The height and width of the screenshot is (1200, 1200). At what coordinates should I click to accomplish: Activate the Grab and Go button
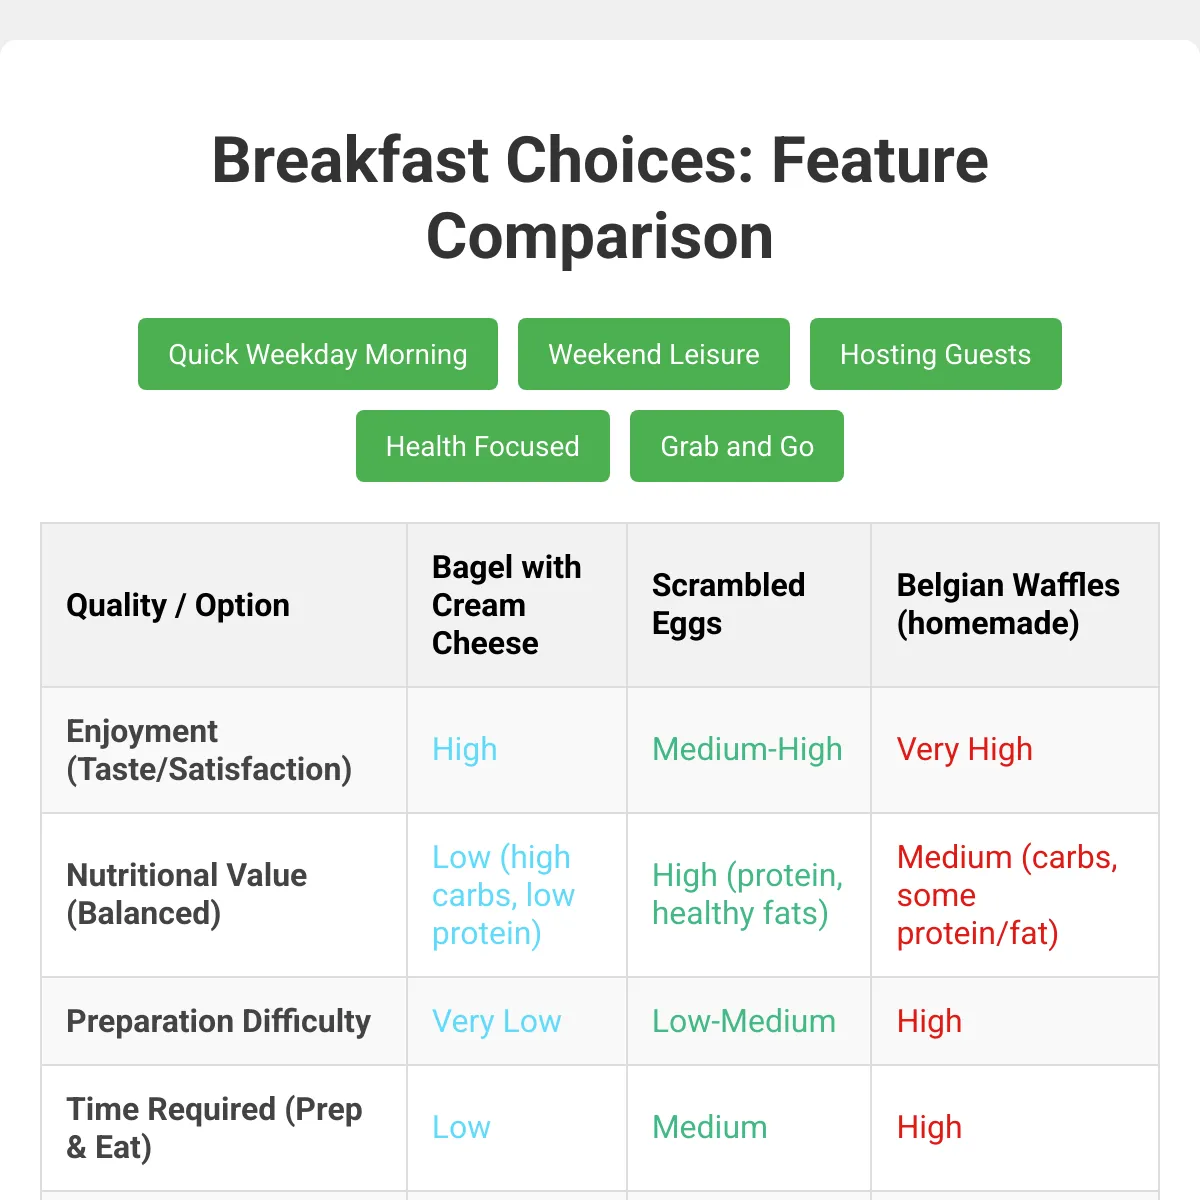pyautogui.click(x=736, y=446)
